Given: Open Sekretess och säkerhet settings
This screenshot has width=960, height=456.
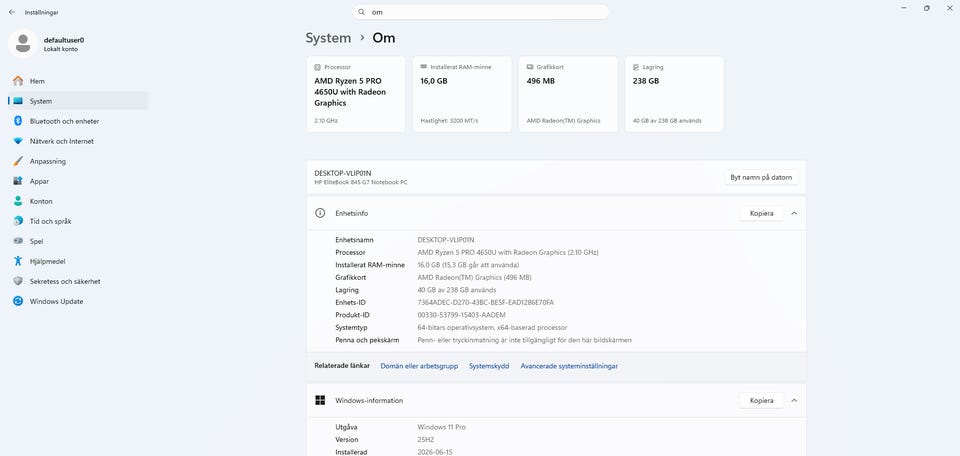Looking at the screenshot, I should tap(78, 282).
